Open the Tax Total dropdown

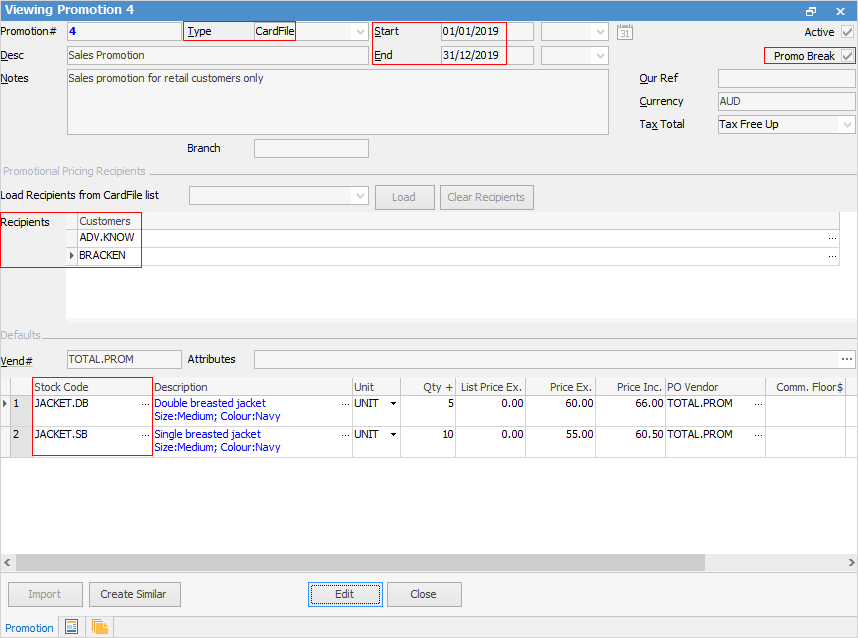point(847,125)
